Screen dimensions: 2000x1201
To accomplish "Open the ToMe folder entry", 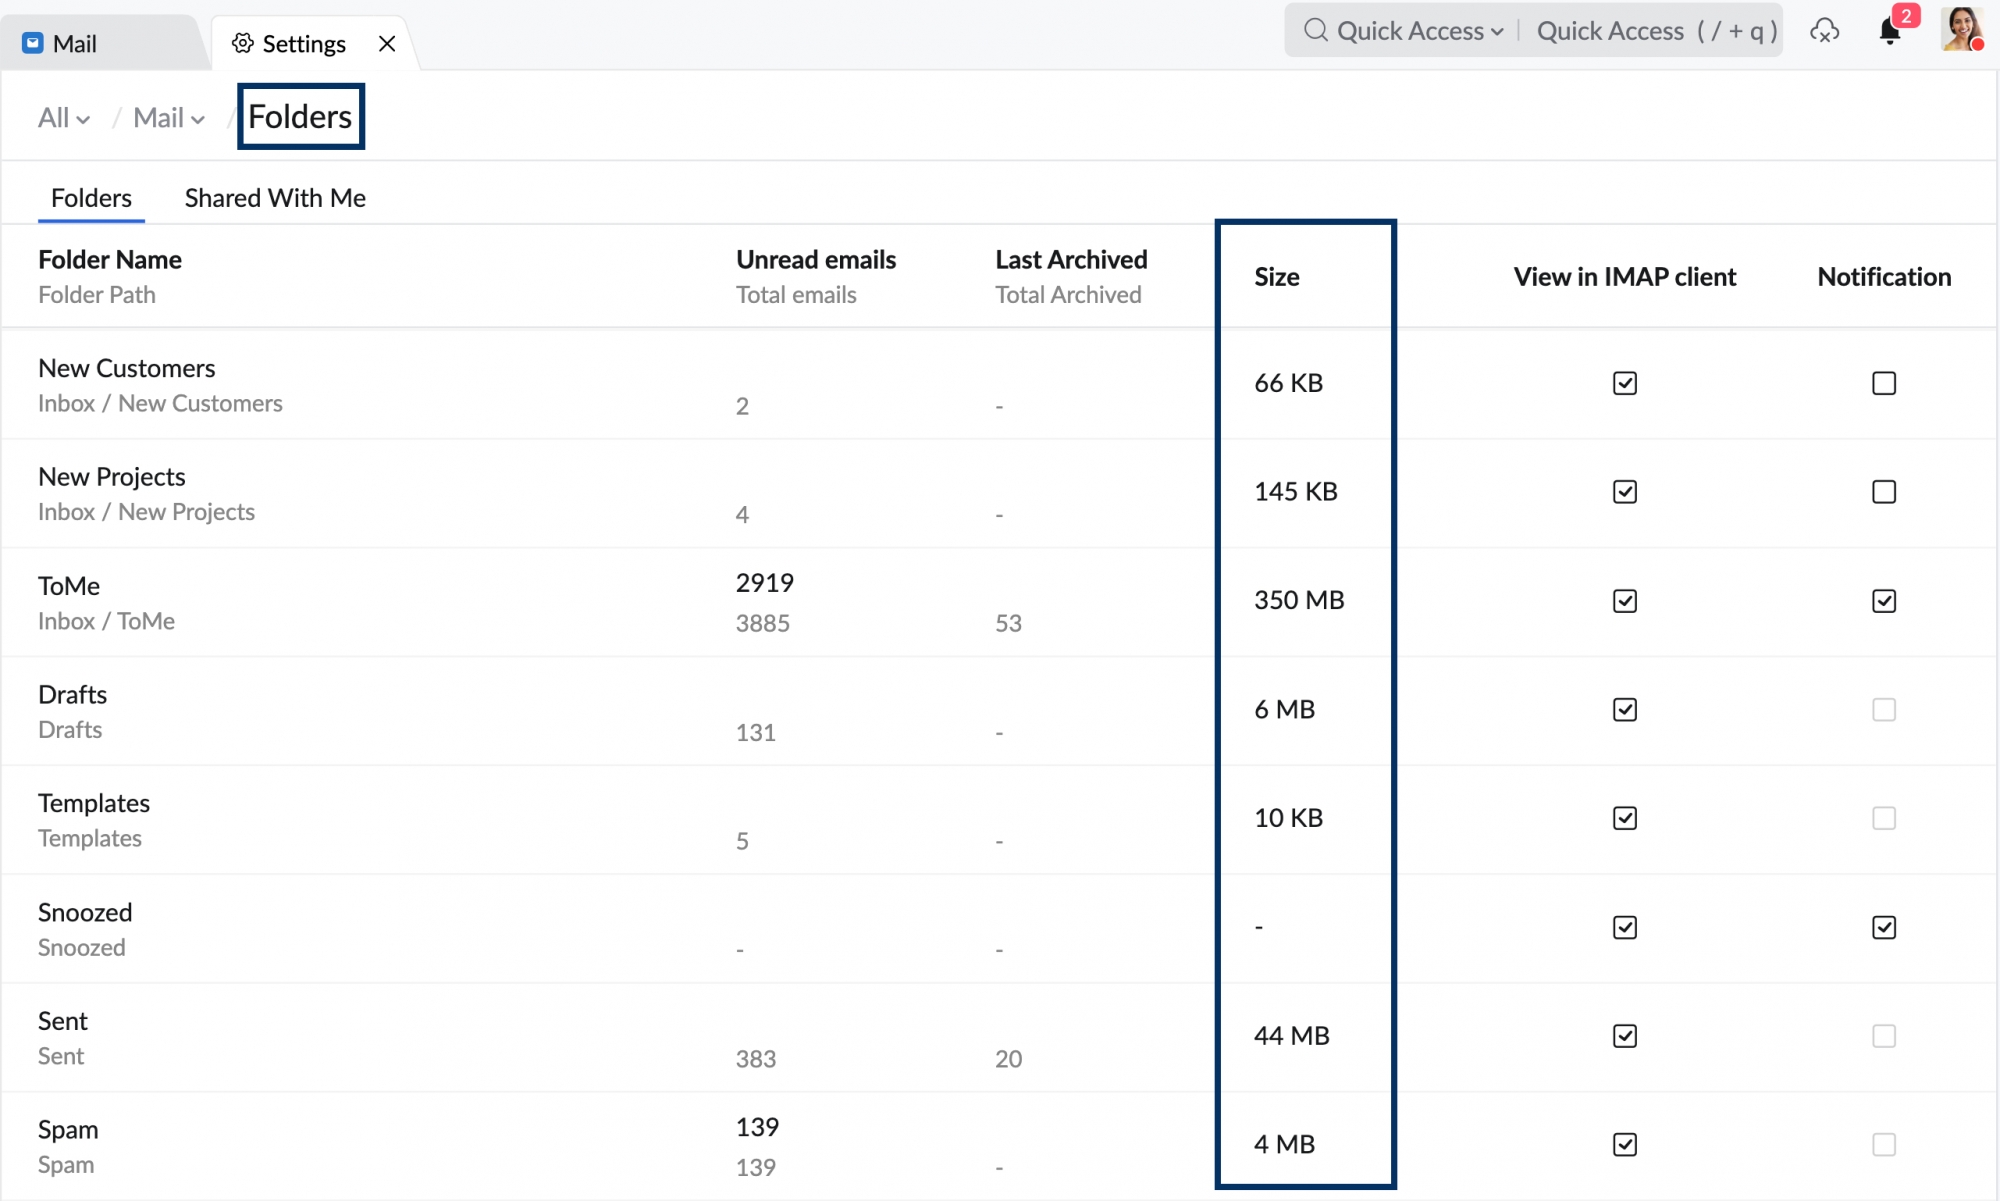I will (x=68, y=586).
